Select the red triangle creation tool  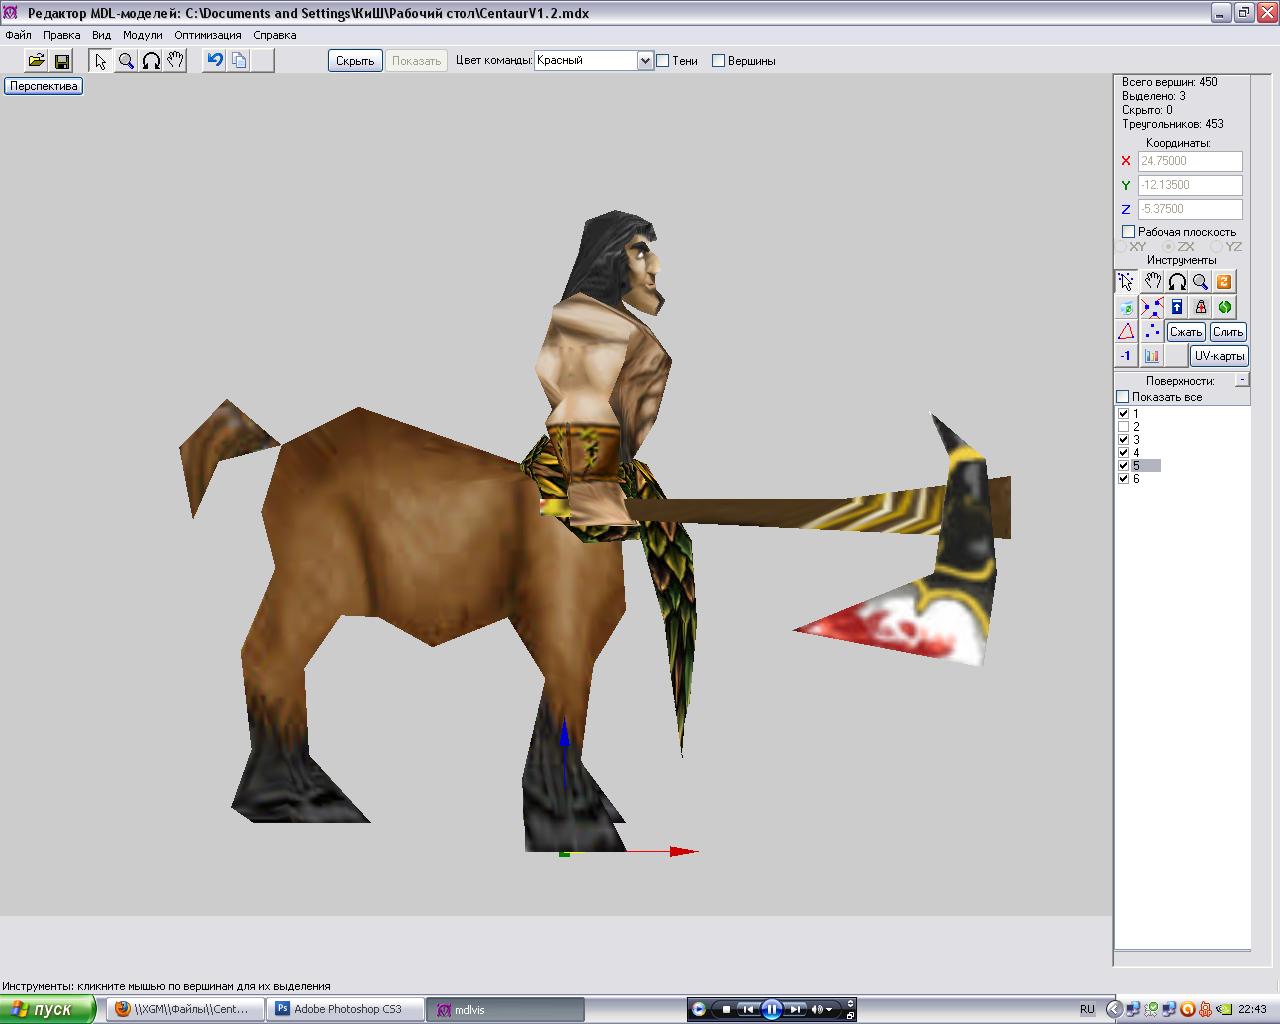coord(1127,331)
